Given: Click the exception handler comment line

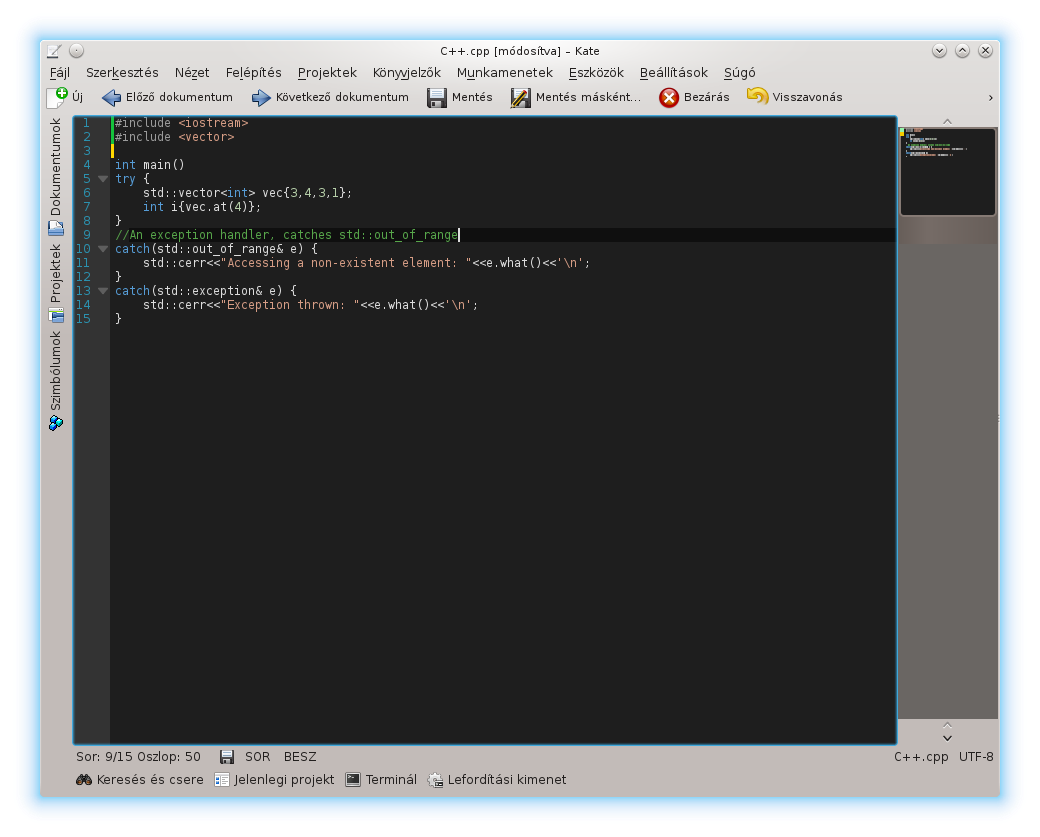Looking at the screenshot, I should [x=287, y=235].
